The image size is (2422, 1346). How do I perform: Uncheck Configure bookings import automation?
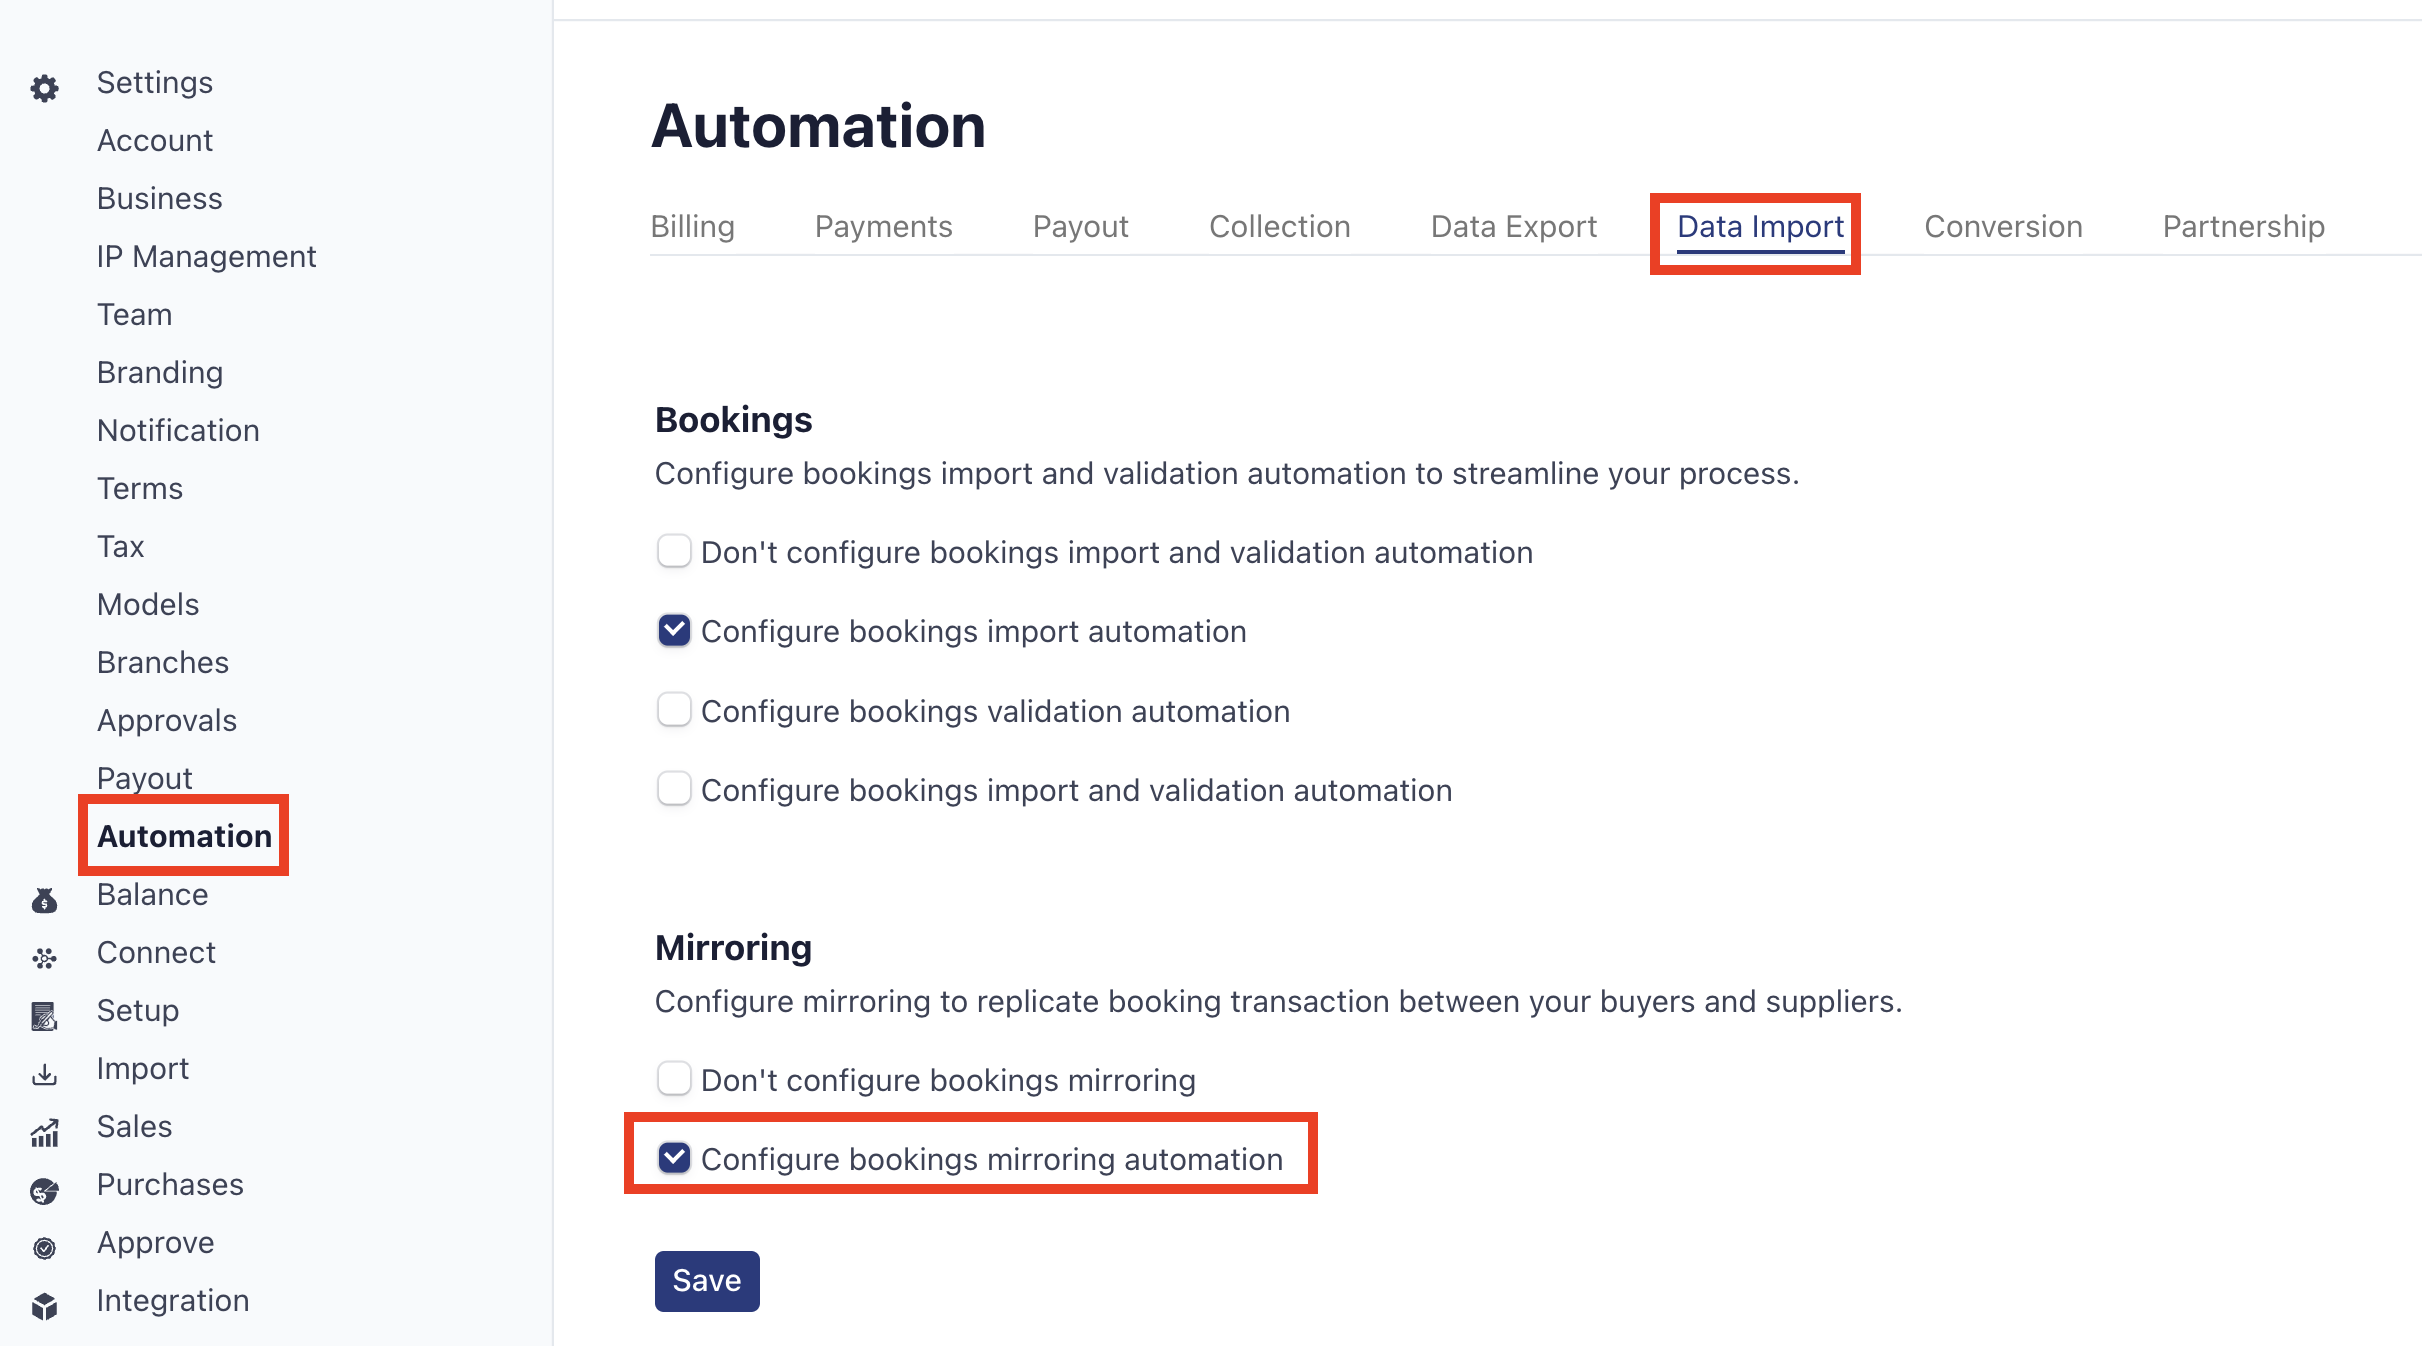point(674,631)
